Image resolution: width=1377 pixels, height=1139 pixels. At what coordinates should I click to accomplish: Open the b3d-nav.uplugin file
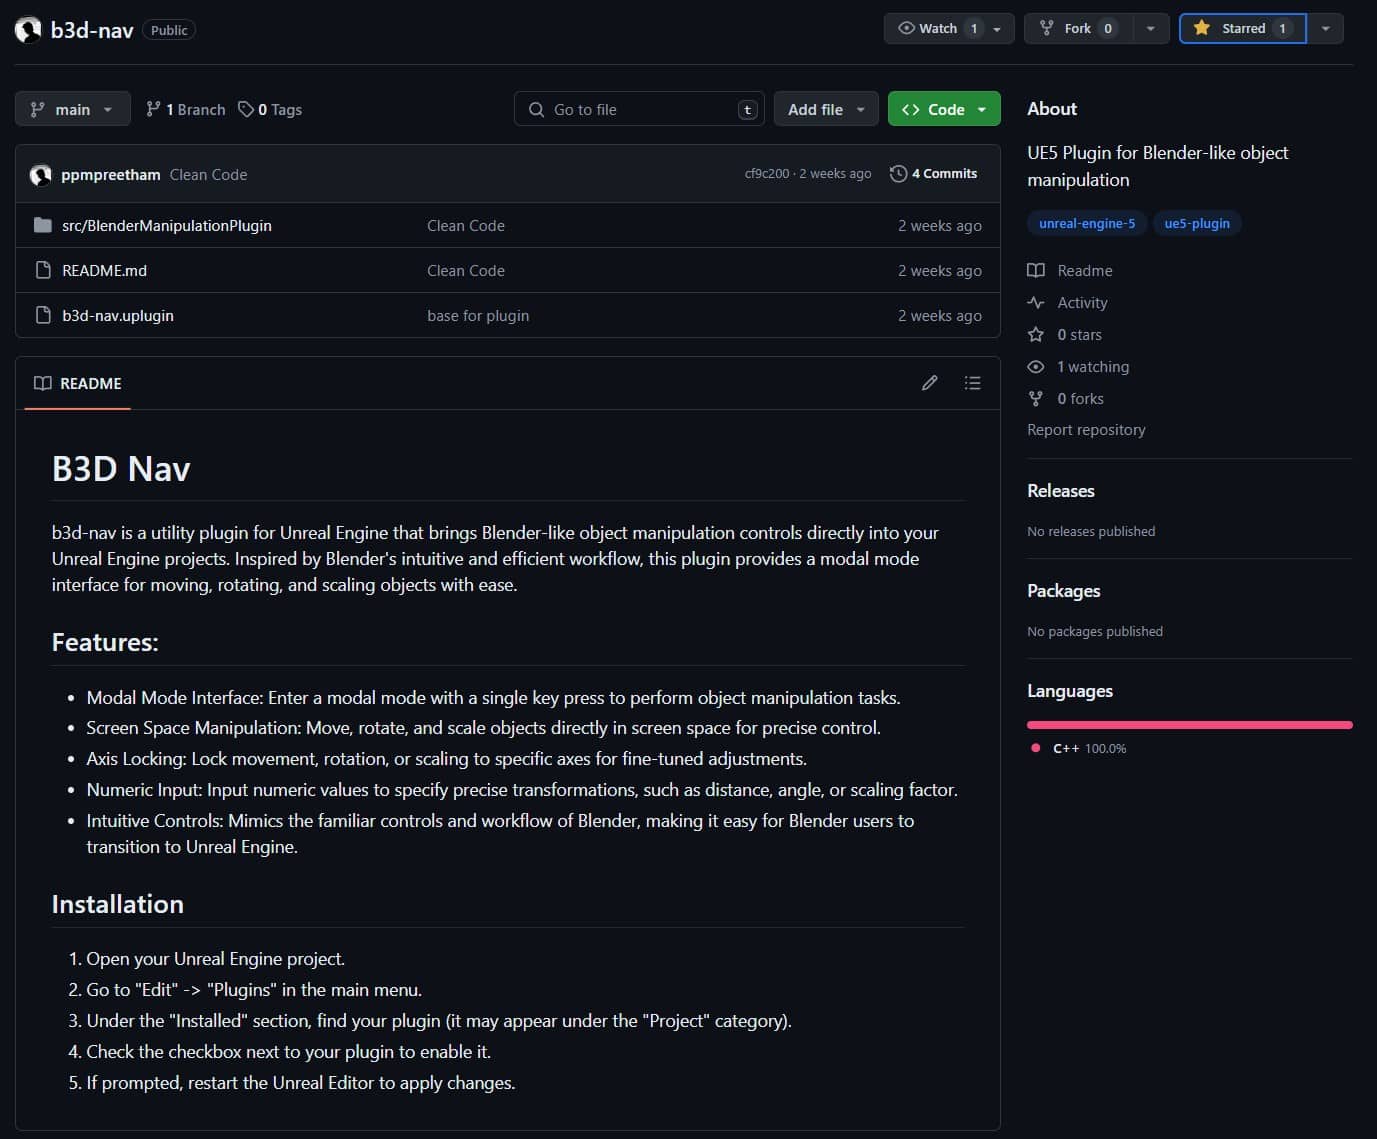pos(118,315)
